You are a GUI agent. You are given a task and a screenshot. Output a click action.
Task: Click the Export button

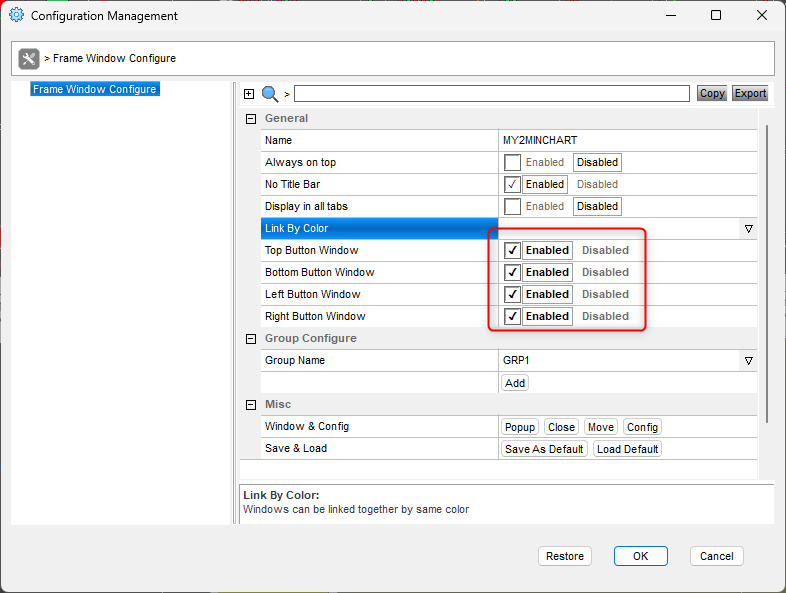point(750,93)
